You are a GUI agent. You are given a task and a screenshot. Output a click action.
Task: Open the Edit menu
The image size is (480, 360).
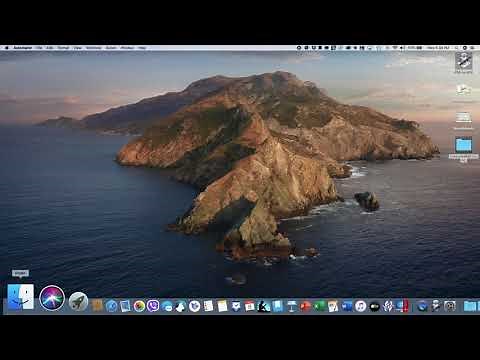coord(50,48)
